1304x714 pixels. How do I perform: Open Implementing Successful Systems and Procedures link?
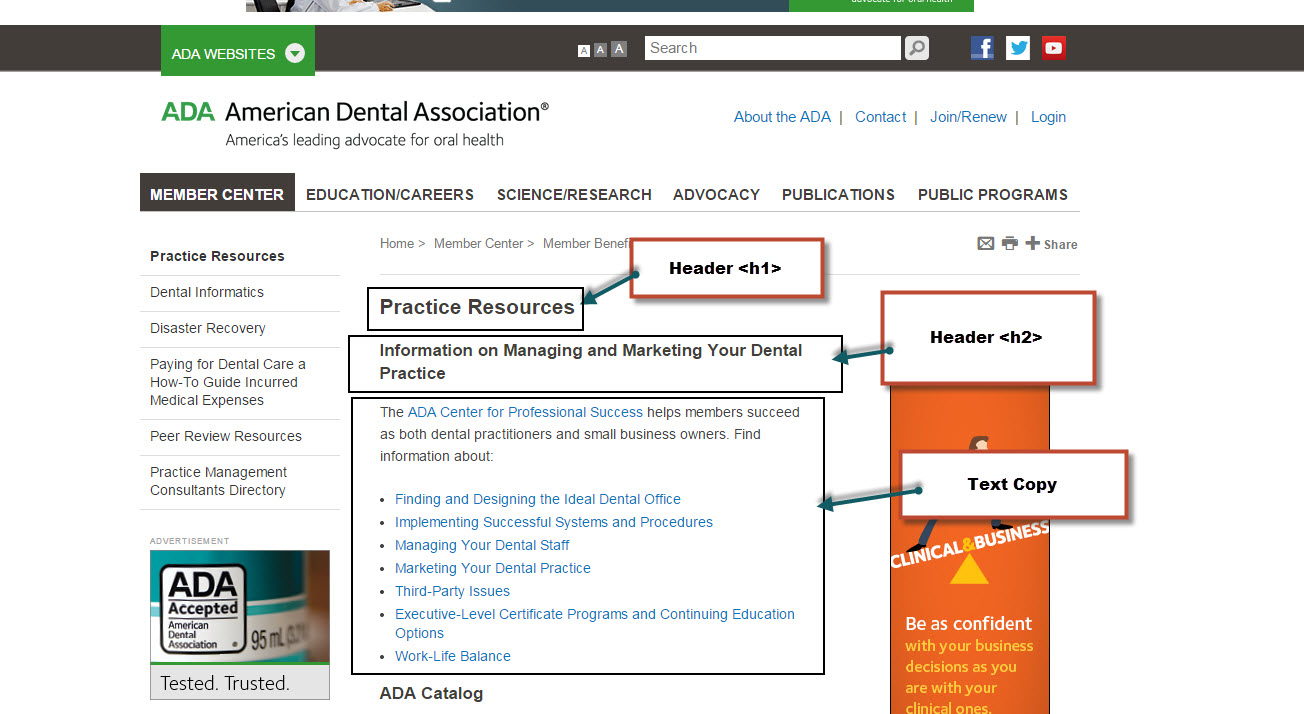(x=554, y=522)
